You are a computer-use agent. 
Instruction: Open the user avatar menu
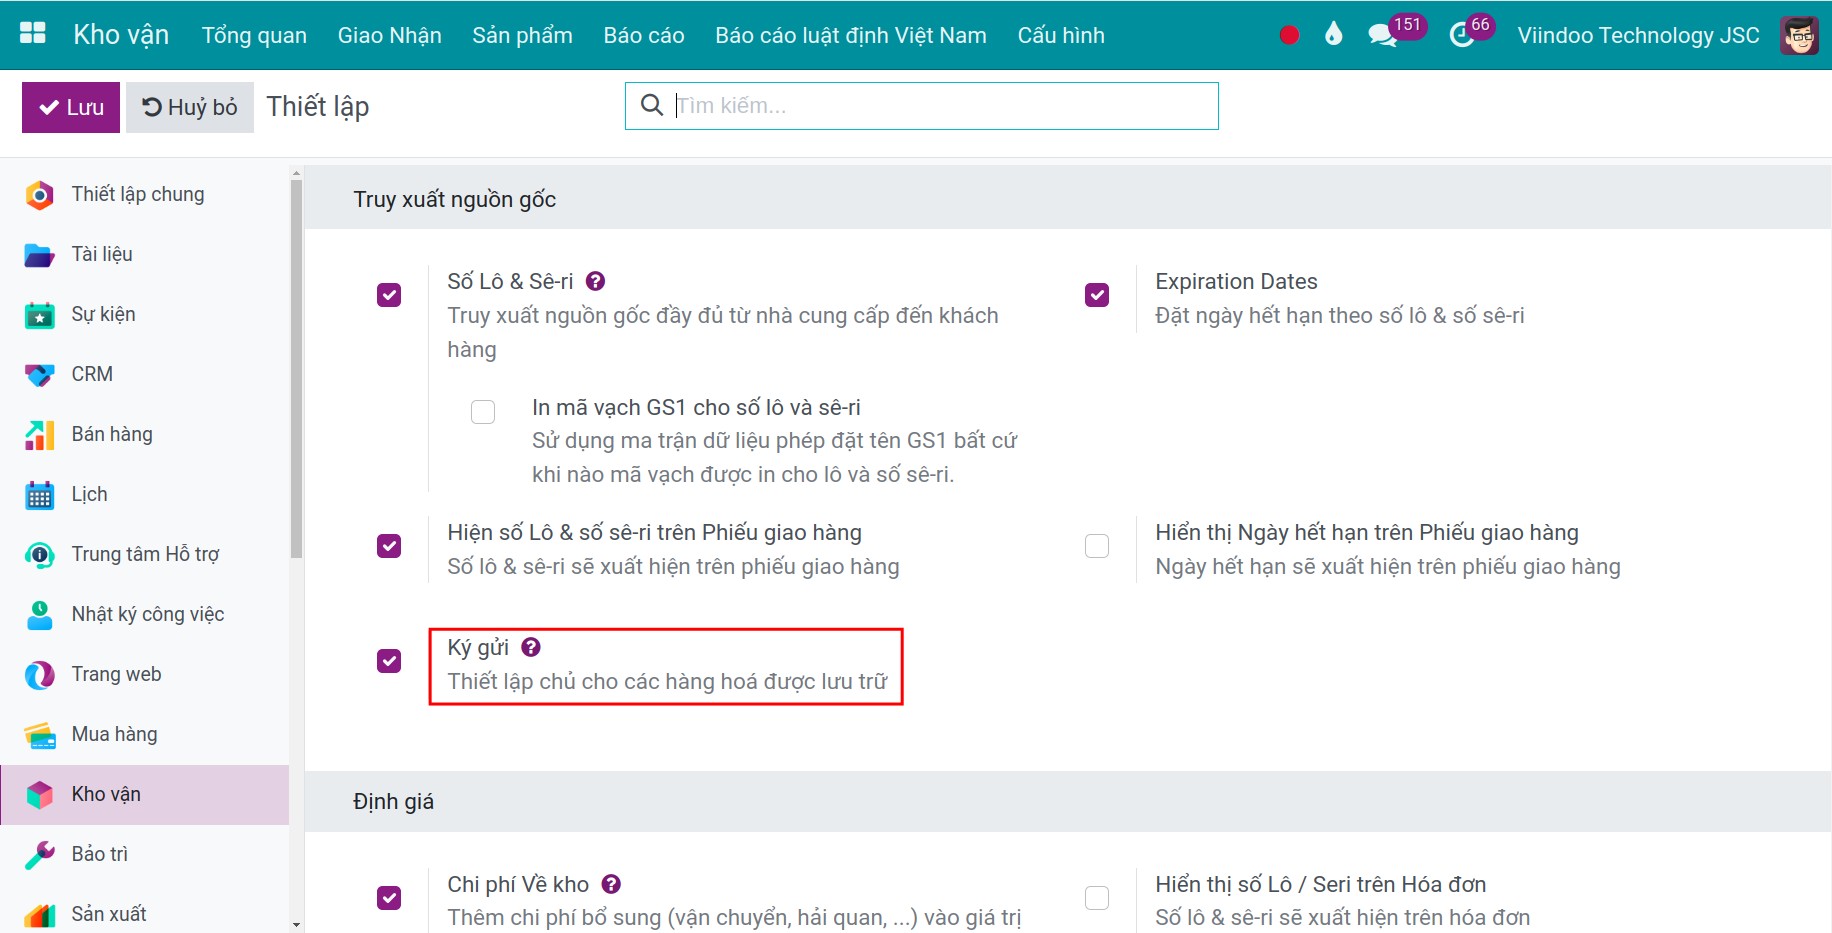[1799, 35]
